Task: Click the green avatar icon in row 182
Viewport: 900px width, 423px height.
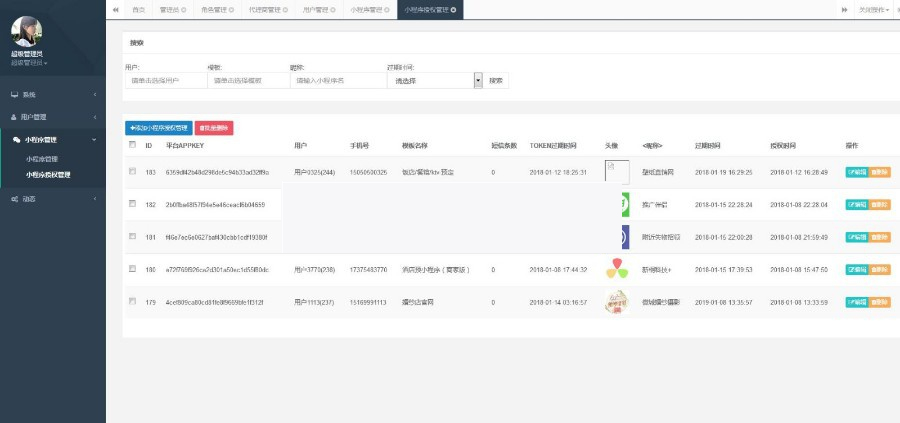Action: click(624, 204)
